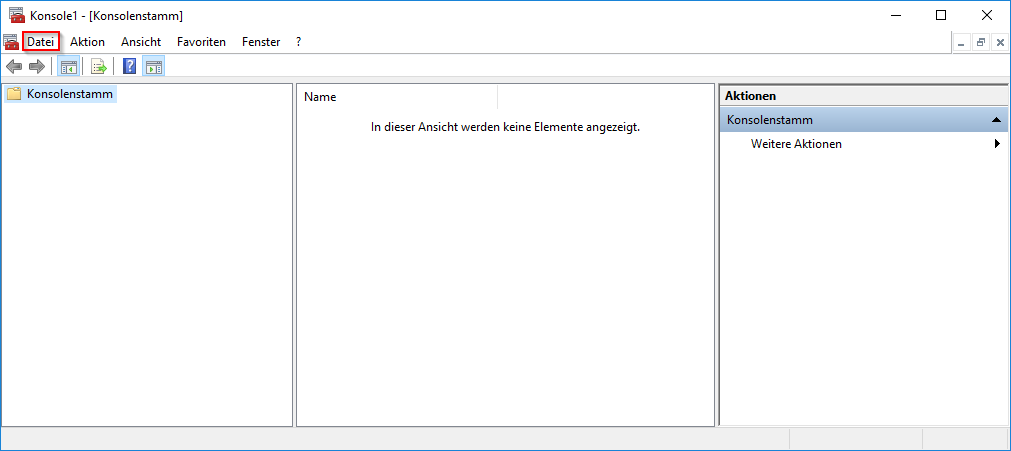Open the Datei menu
Viewport: 1011px width, 451px height.
pos(41,42)
